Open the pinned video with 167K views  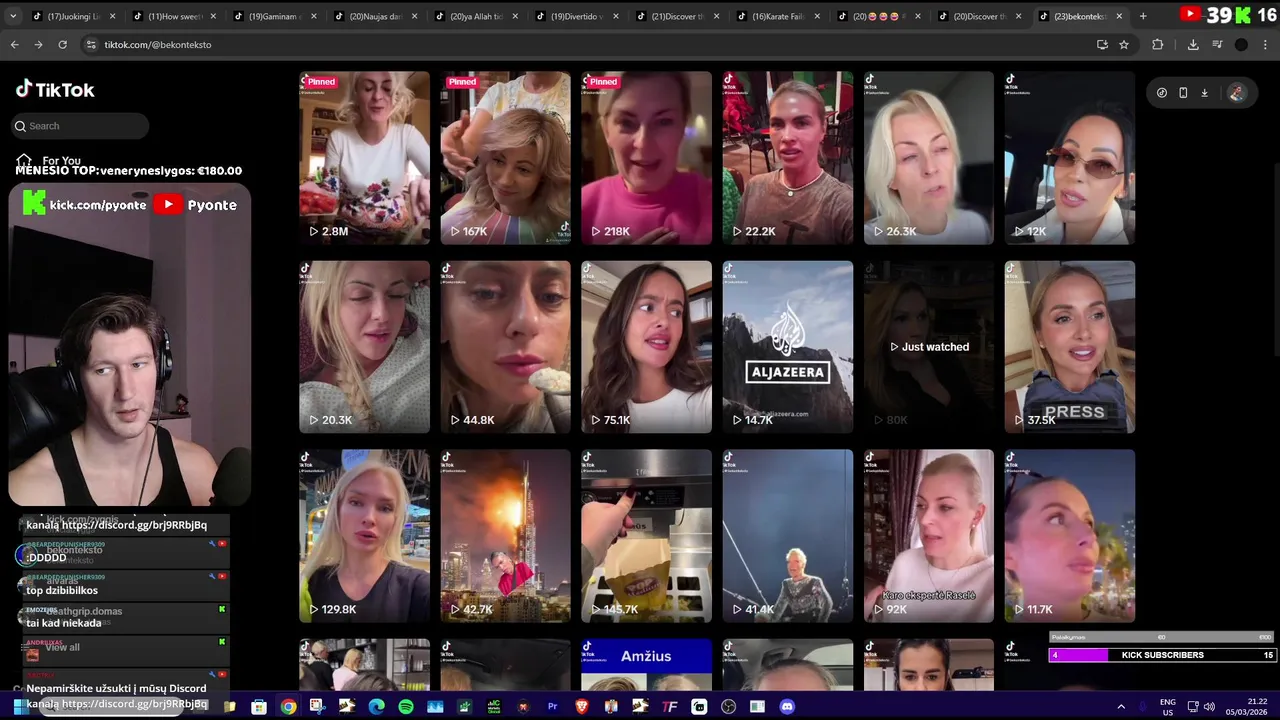point(505,158)
